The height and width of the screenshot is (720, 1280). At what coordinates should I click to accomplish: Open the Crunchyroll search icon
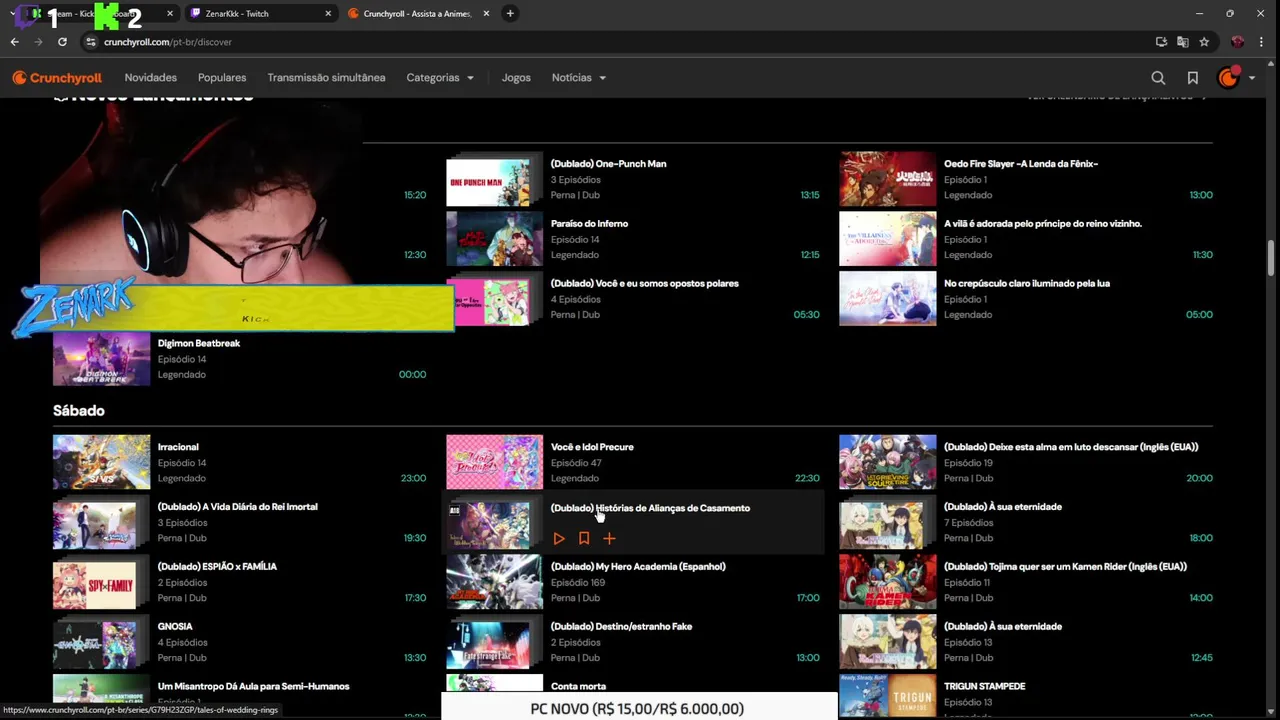click(1158, 78)
